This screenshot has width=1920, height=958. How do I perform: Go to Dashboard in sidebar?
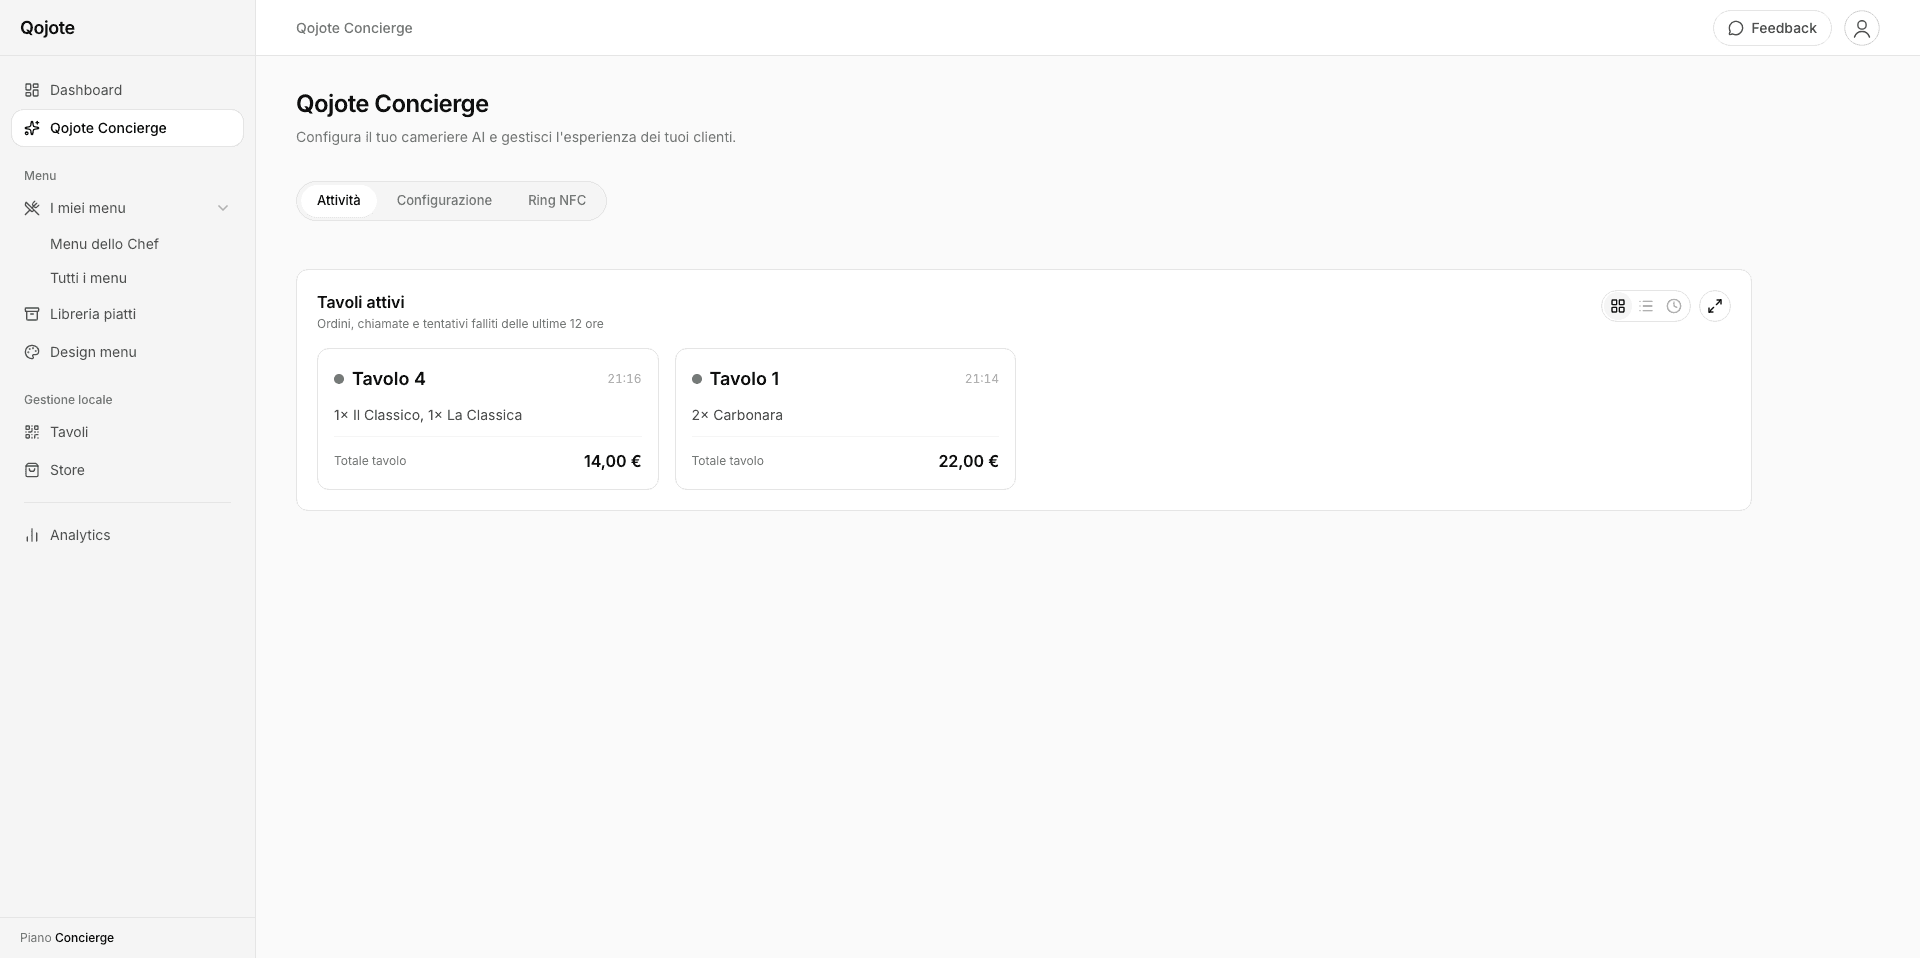pos(127,90)
